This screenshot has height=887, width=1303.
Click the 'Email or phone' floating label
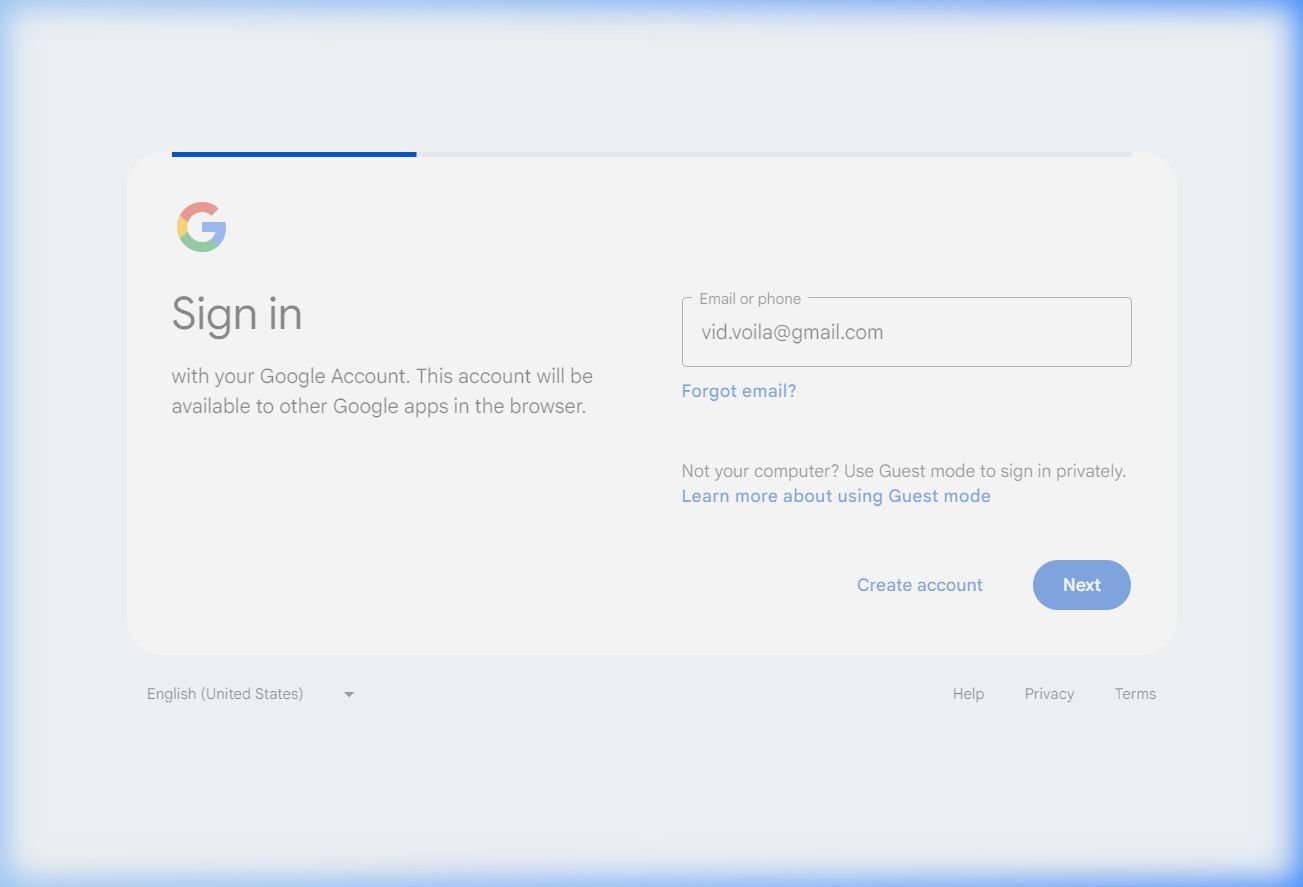click(x=750, y=299)
